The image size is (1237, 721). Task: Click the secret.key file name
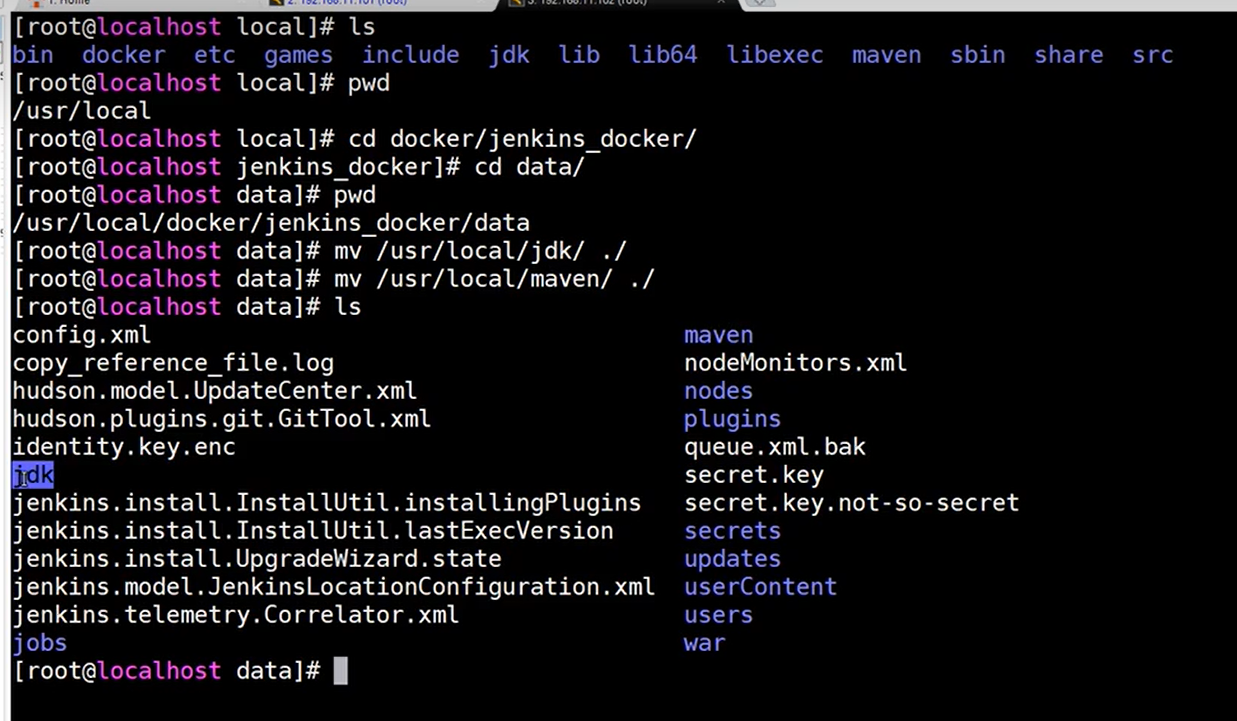click(x=754, y=475)
